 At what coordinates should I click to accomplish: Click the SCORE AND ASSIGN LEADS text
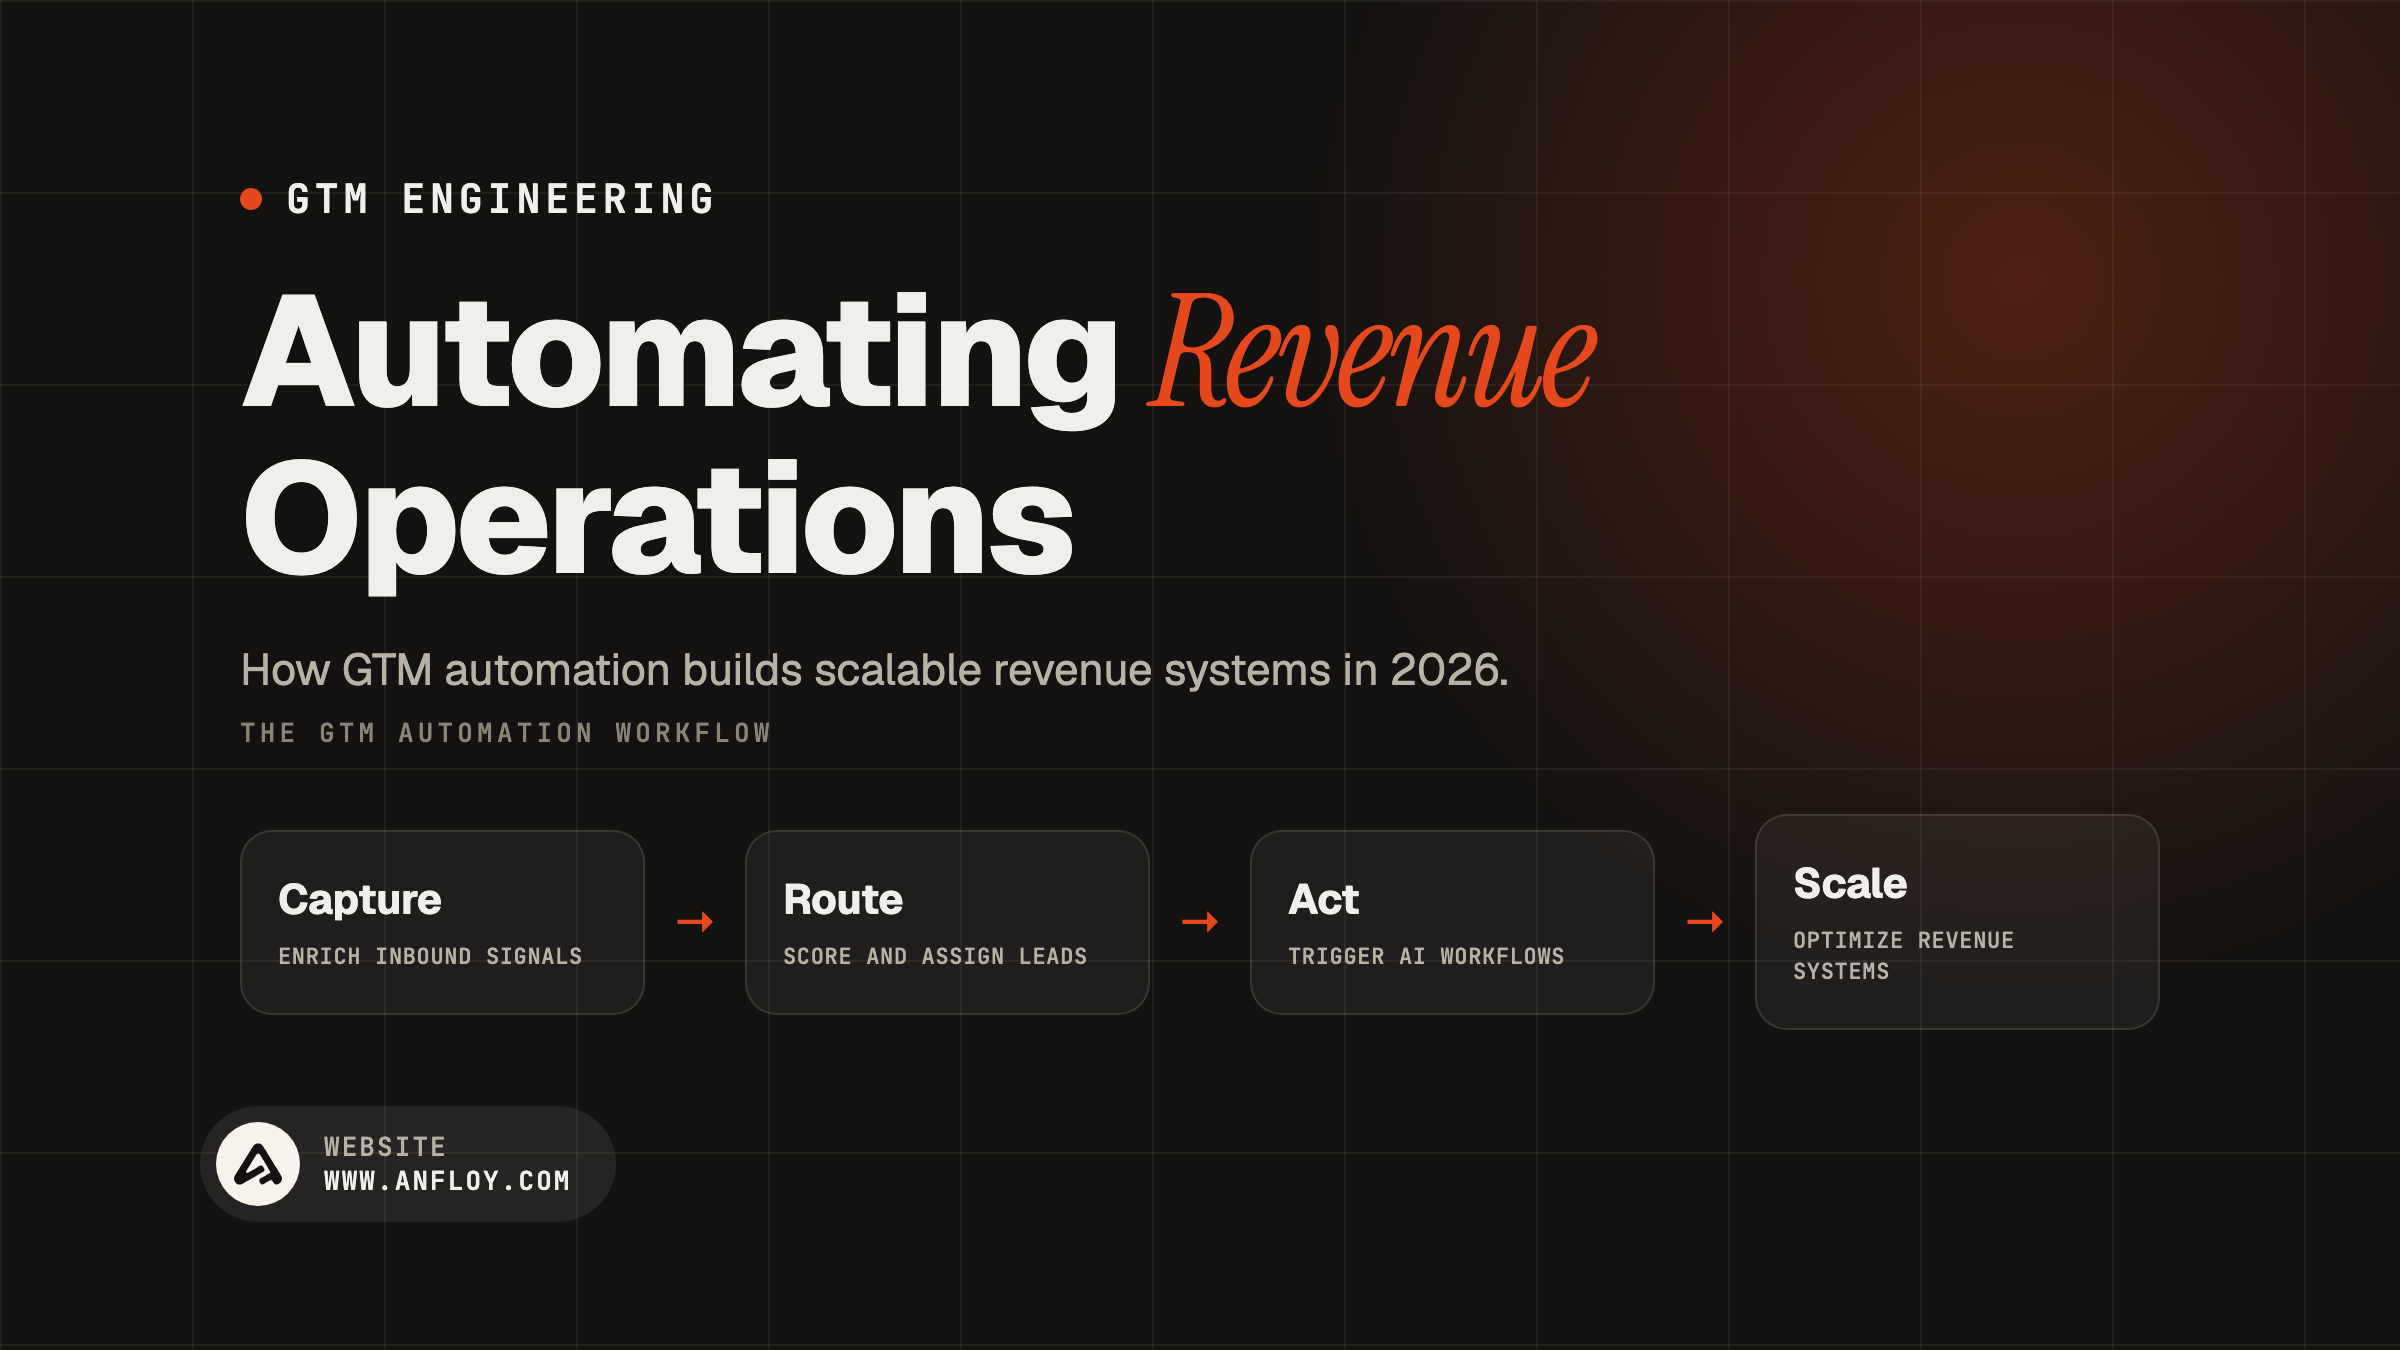[935, 957]
